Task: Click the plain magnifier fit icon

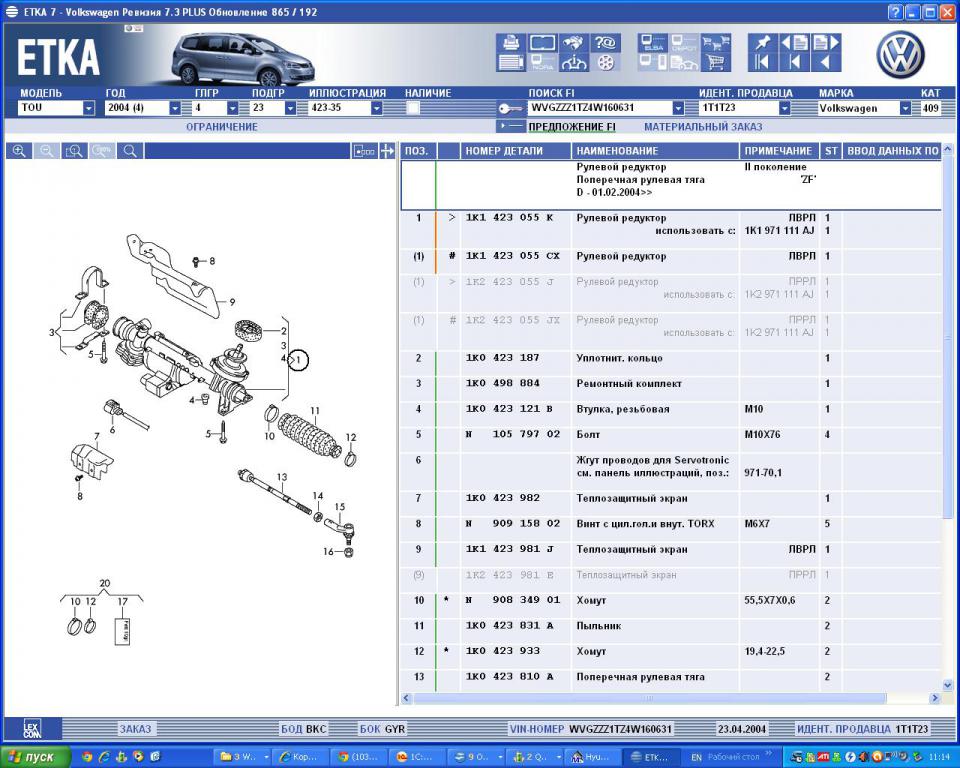Action: [130, 151]
